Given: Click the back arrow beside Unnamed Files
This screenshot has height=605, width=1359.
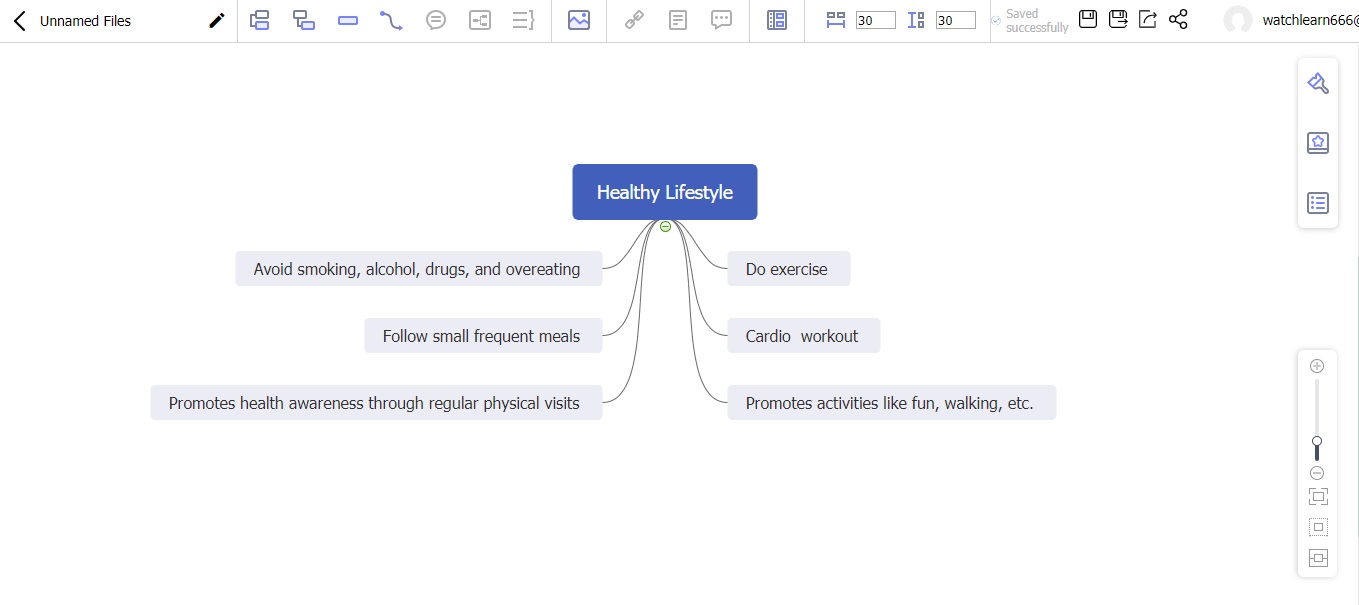Looking at the screenshot, I should [19, 21].
